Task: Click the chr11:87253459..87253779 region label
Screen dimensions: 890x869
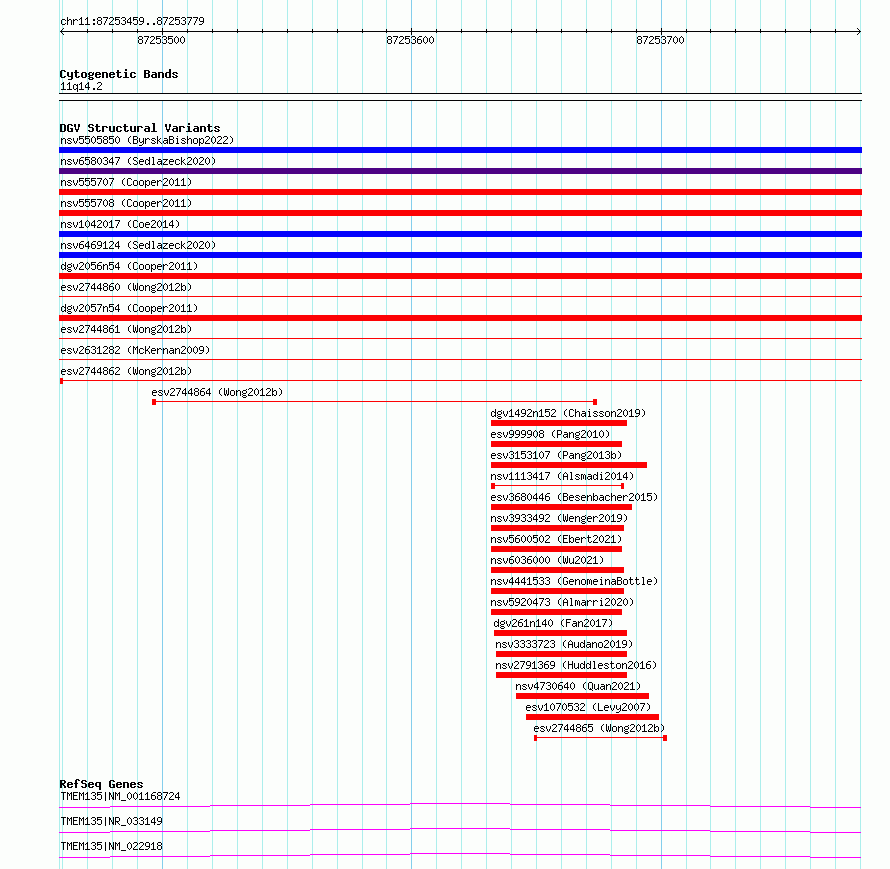Action: [132, 22]
